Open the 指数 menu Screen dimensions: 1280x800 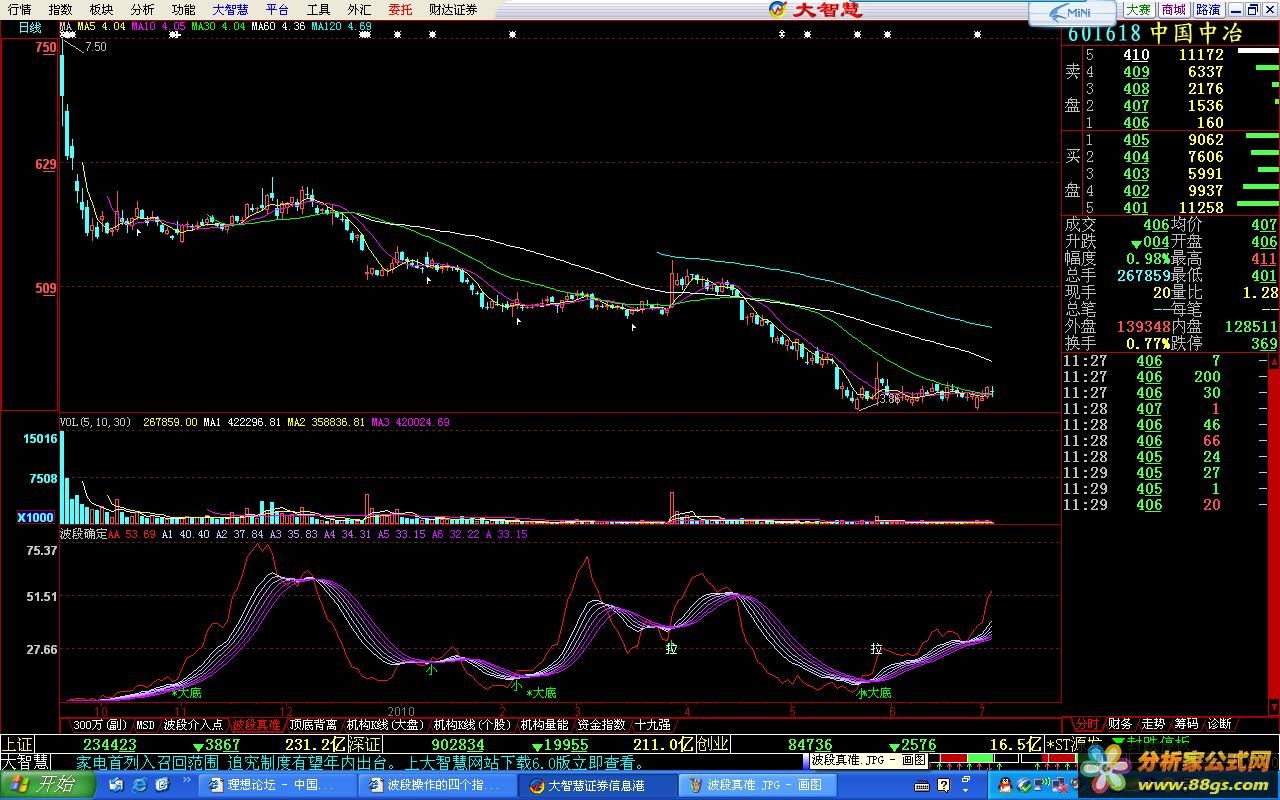[61, 9]
